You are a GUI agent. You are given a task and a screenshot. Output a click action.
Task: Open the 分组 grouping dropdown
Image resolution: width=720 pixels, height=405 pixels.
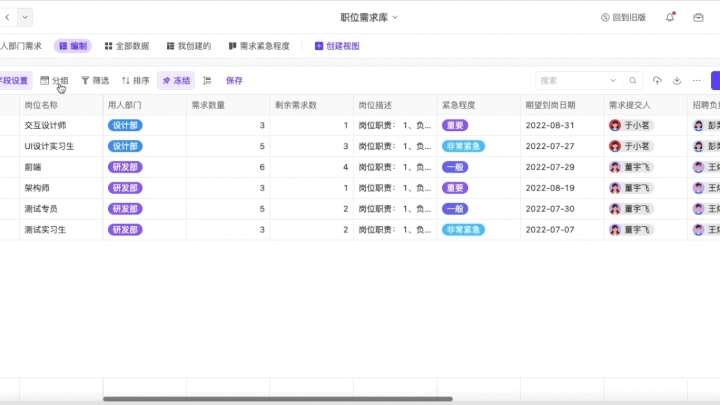(x=54, y=80)
